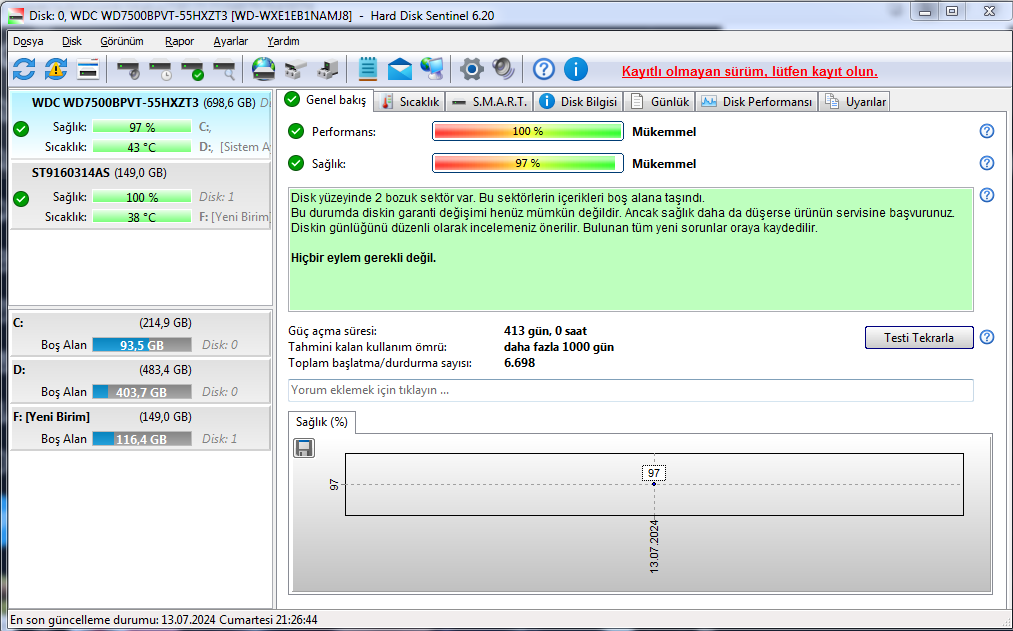Click the toolbar question mark help icon
Screen dimensions: 1013x631
(544, 68)
